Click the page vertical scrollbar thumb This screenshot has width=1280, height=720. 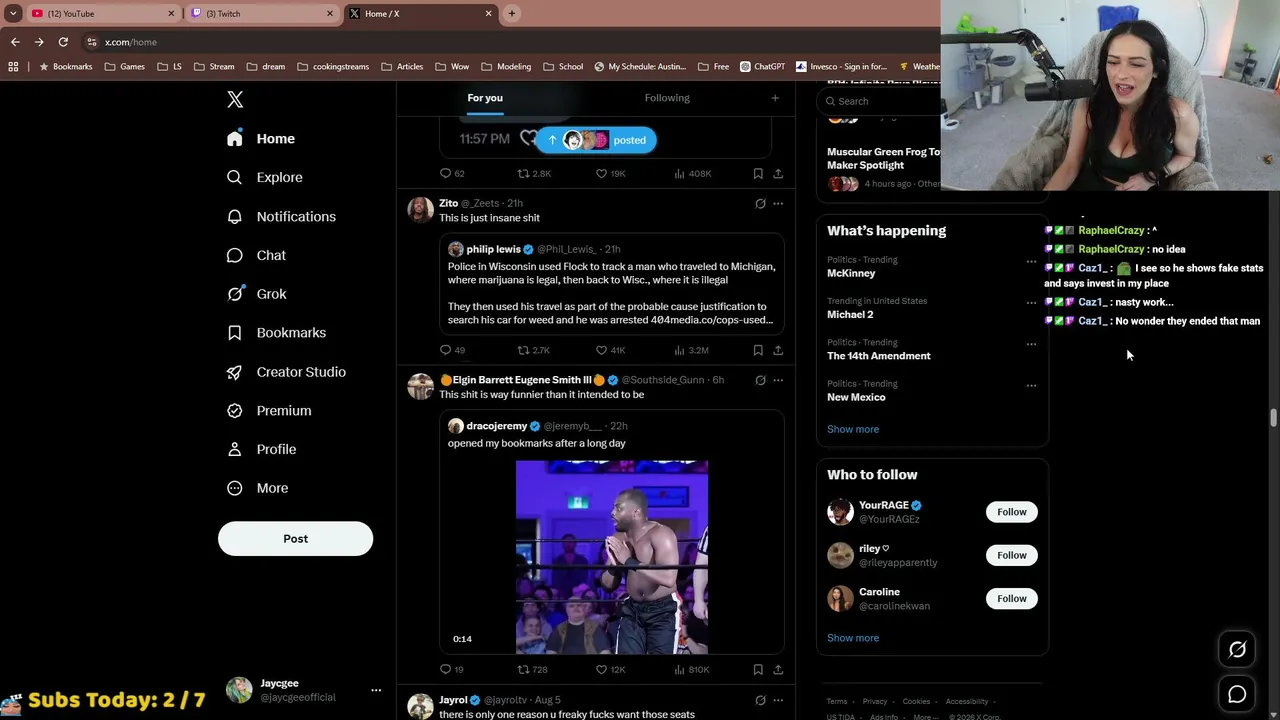point(1273,417)
